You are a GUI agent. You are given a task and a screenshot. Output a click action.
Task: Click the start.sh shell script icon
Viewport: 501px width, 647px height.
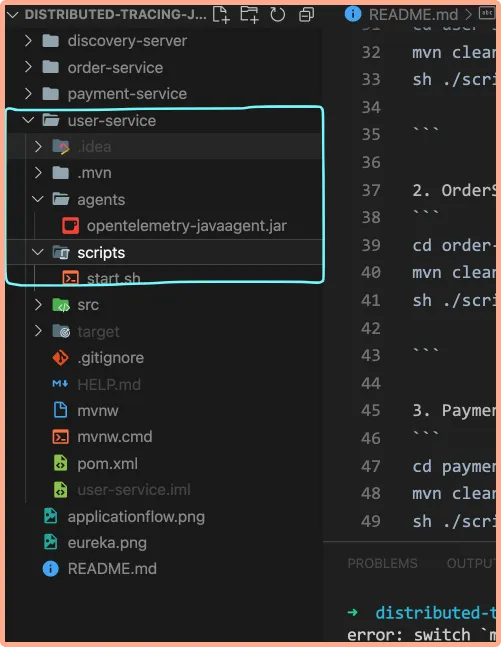pyautogui.click(x=71, y=278)
